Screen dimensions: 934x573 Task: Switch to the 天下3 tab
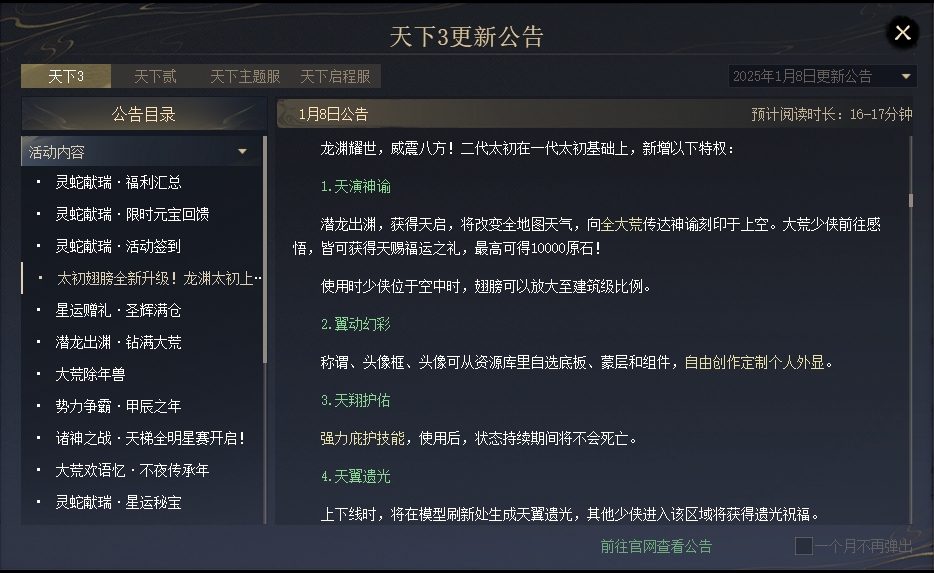pyautogui.click(x=66, y=76)
